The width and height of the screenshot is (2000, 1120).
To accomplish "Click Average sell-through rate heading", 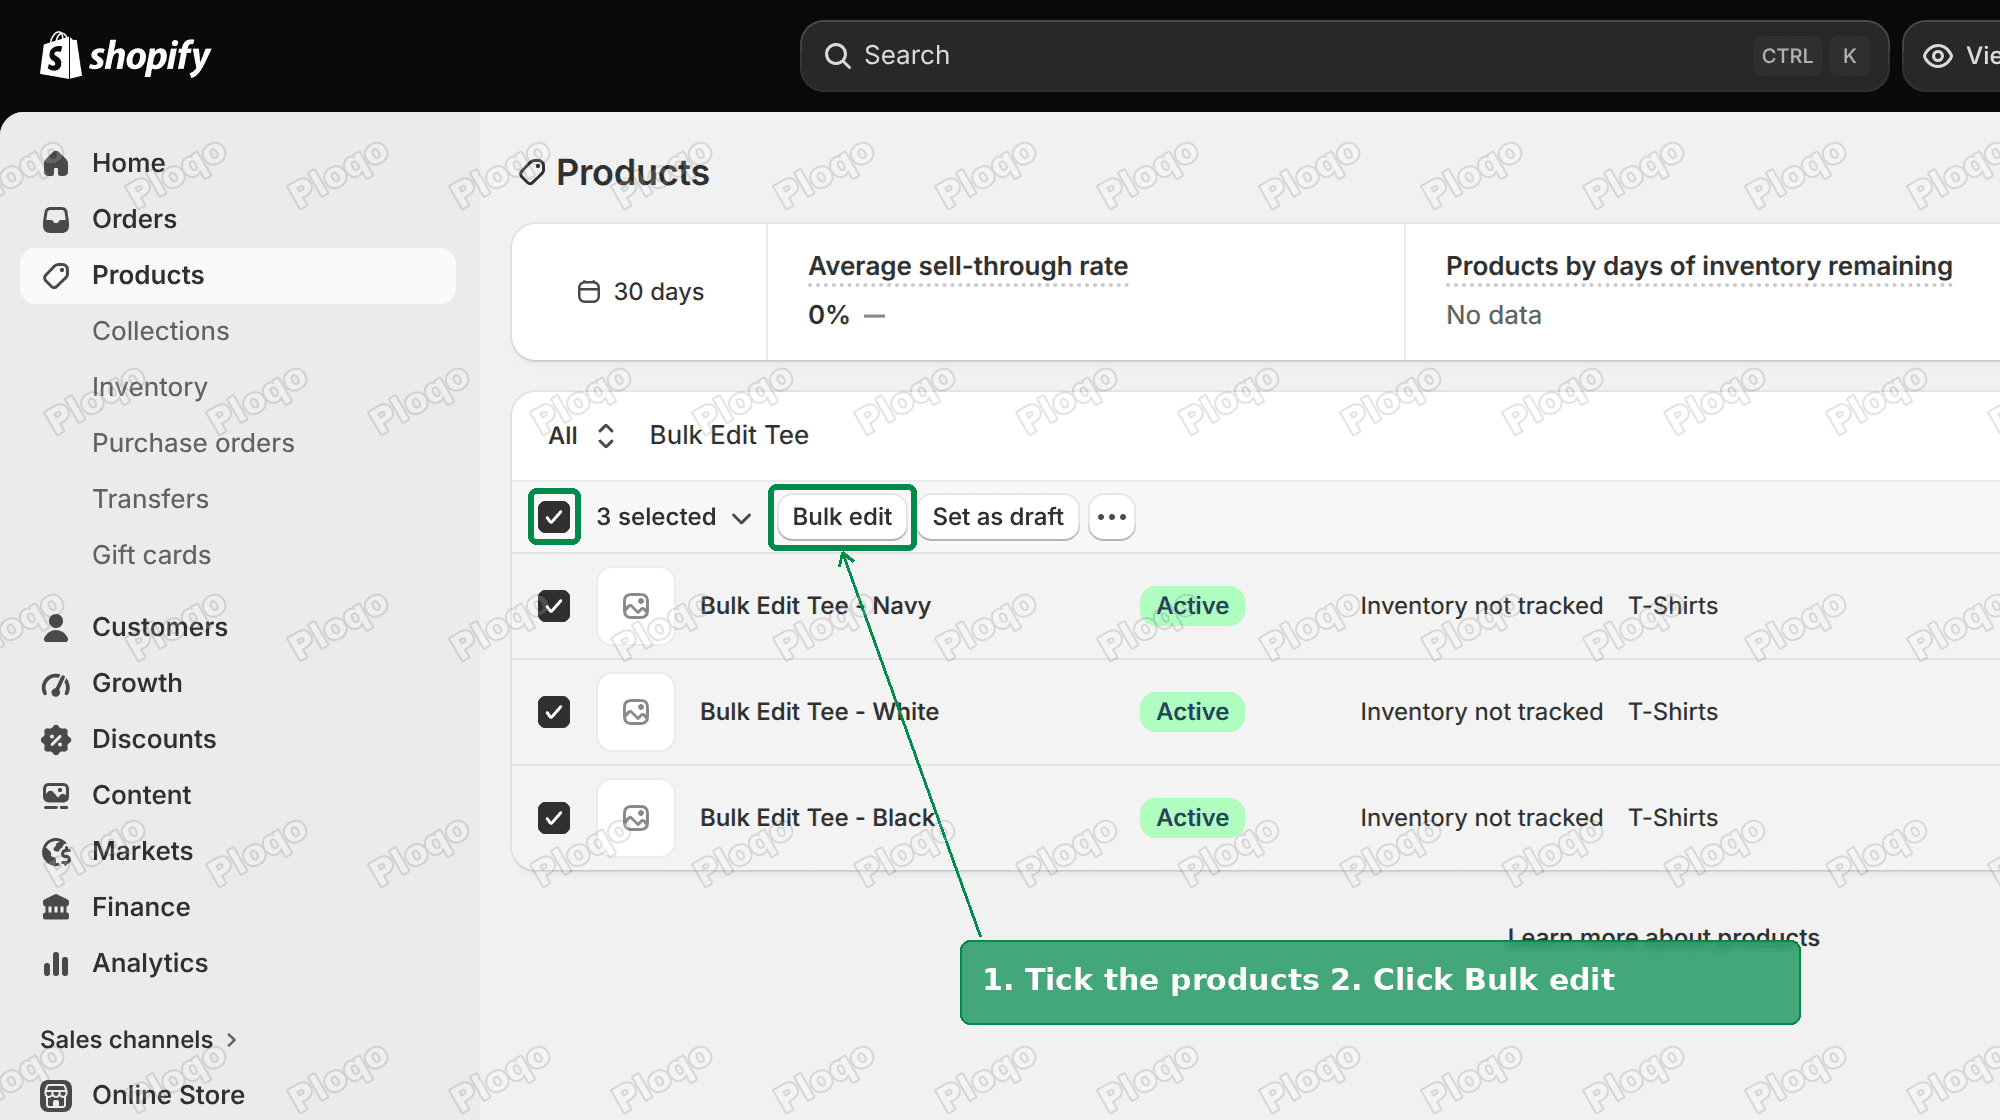I will (x=968, y=266).
